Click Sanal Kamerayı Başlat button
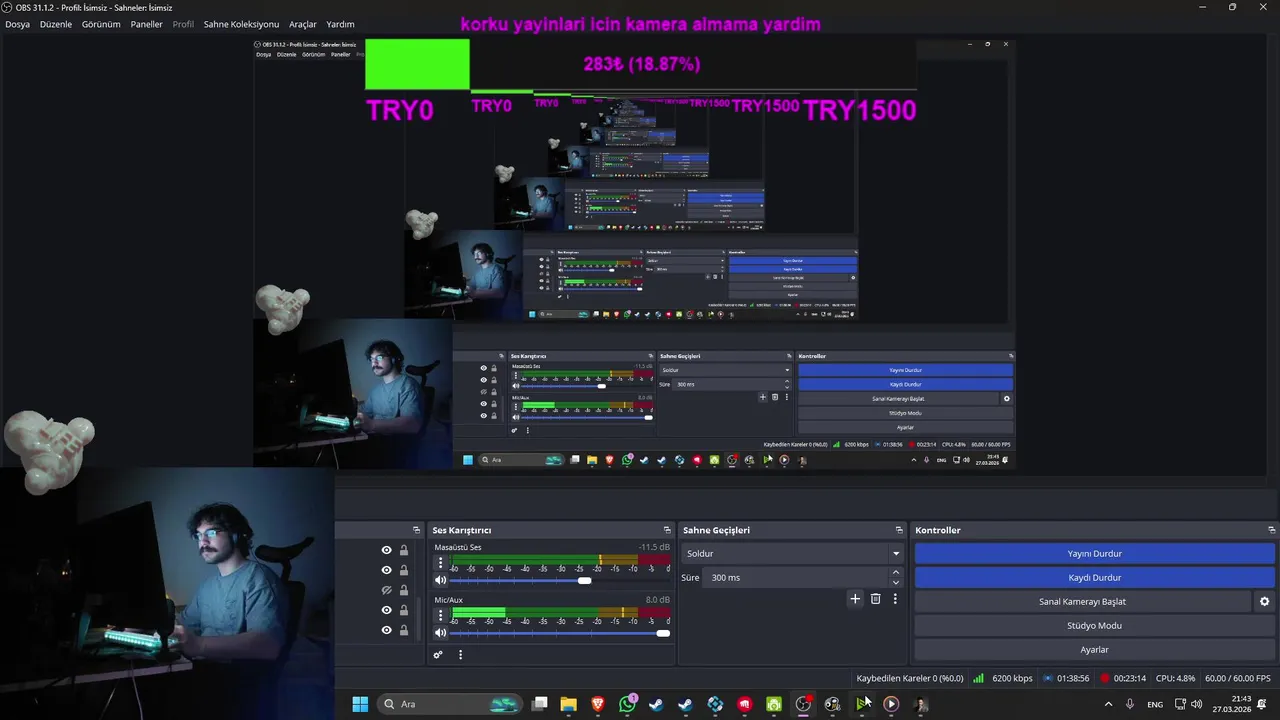 [x=1082, y=601]
